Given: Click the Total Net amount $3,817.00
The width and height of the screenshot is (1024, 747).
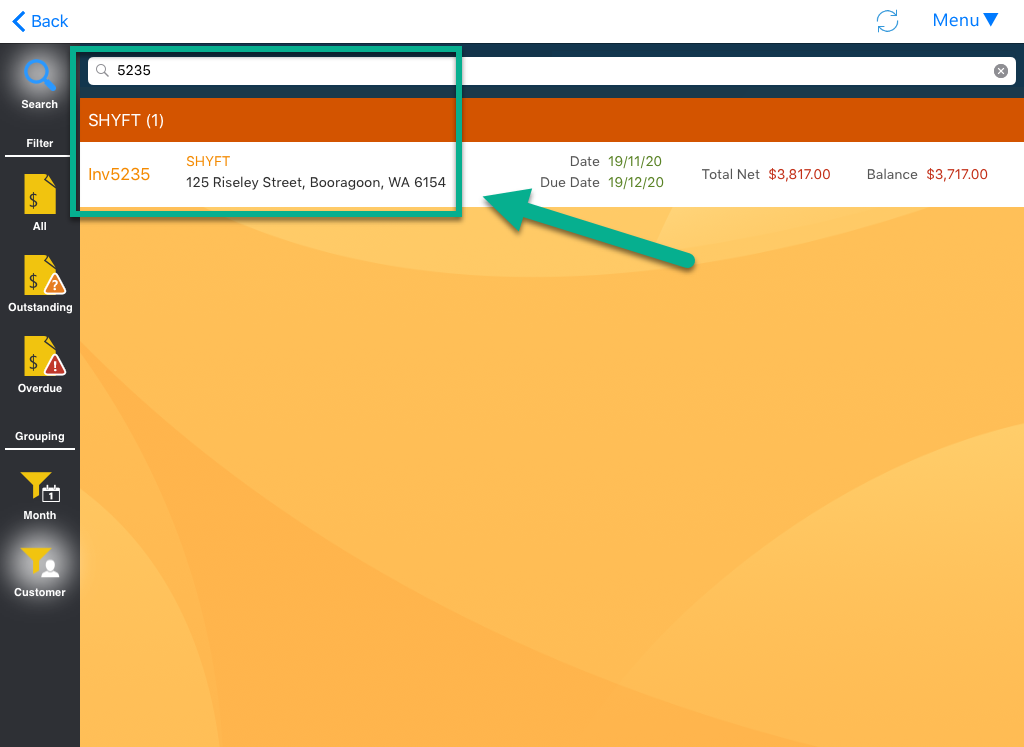Looking at the screenshot, I should pos(799,174).
